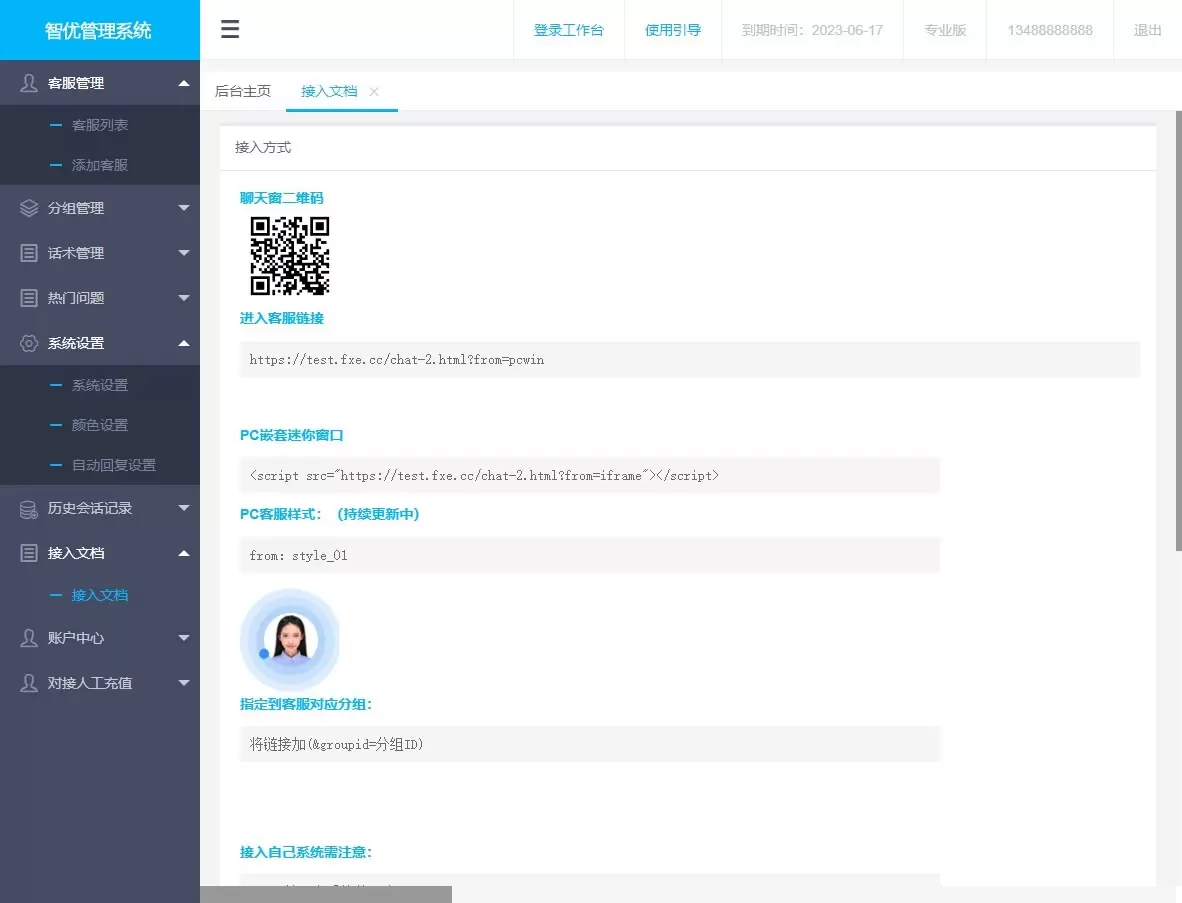The image size is (1182, 903).
Task: Click the 'from: style_01' code box
Action: click(589, 556)
